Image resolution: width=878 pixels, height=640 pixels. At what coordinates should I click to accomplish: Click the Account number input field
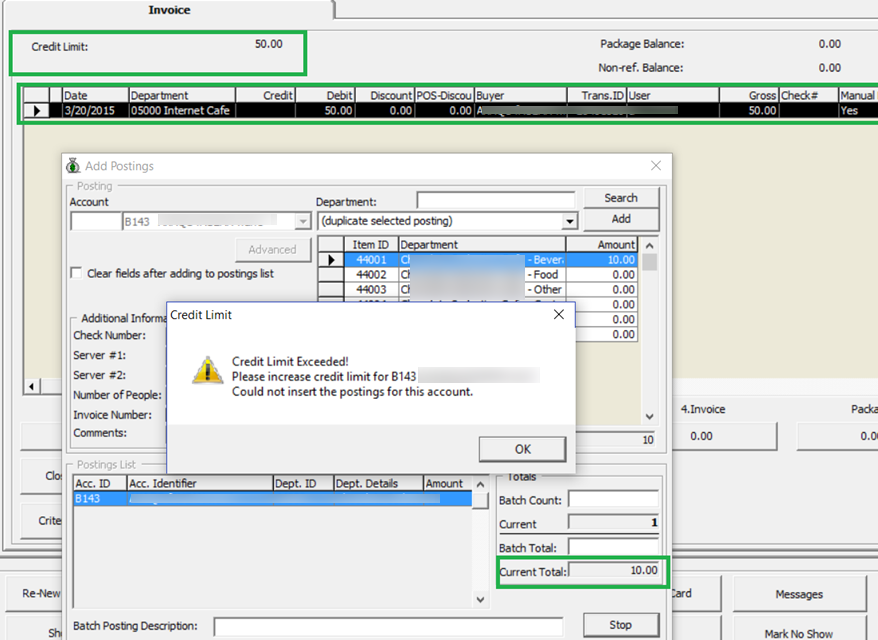click(96, 222)
